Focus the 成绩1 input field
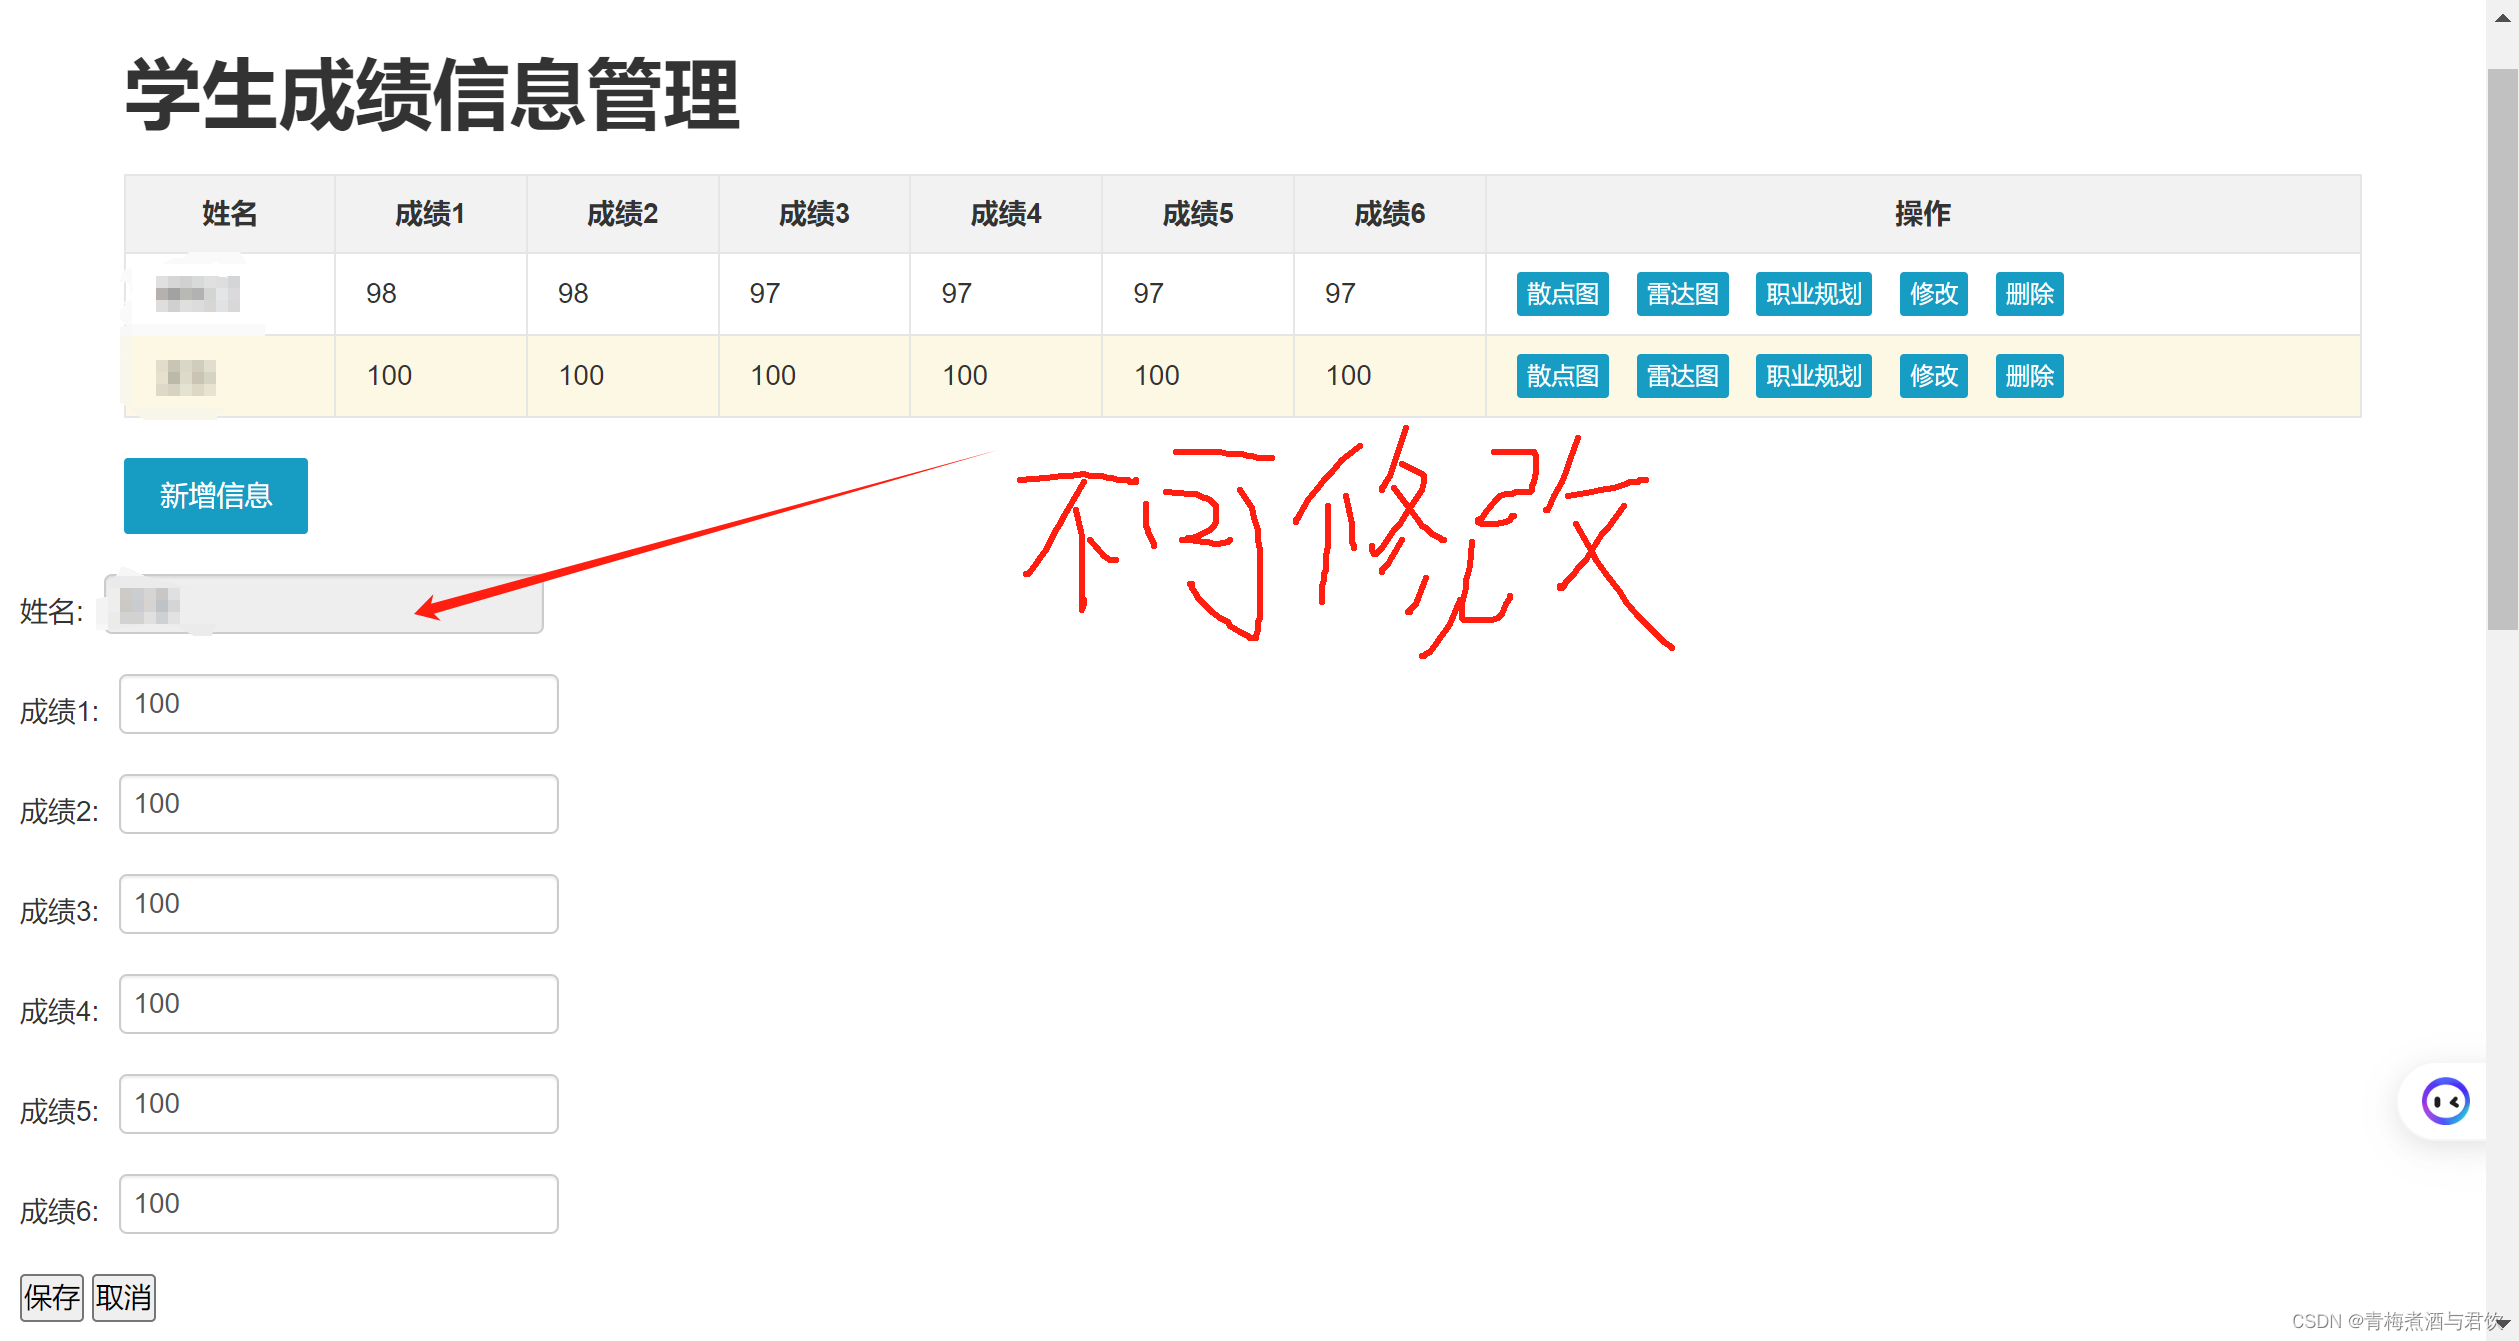 [339, 704]
